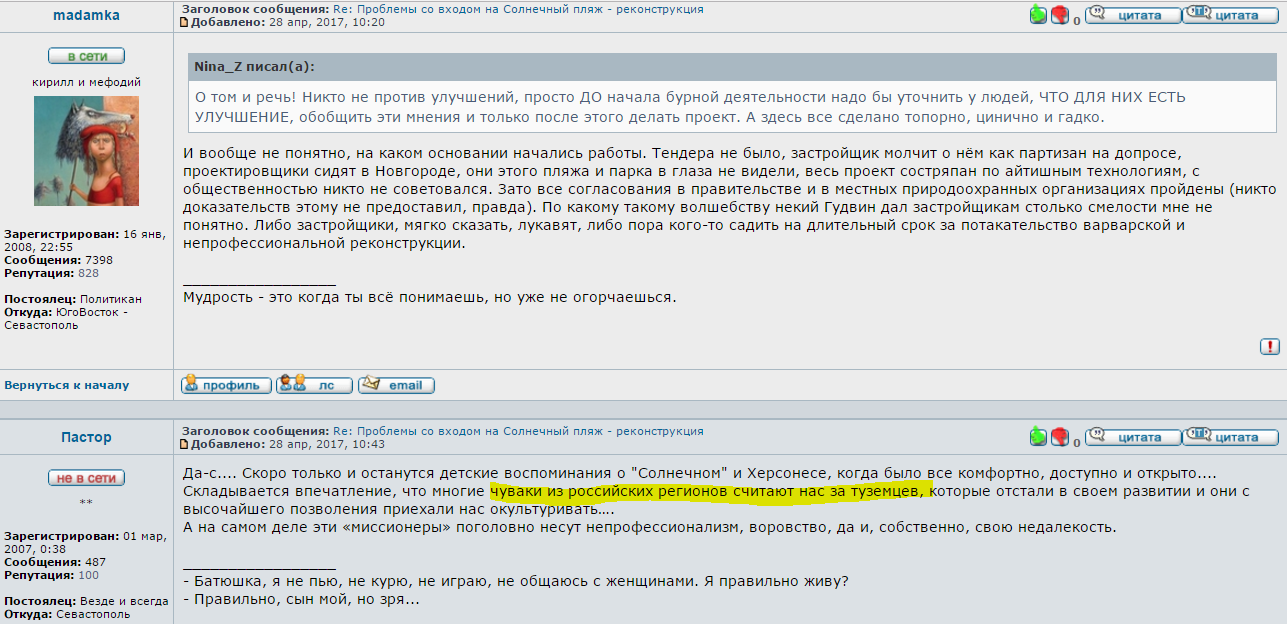Click the username madamka

coord(86,16)
